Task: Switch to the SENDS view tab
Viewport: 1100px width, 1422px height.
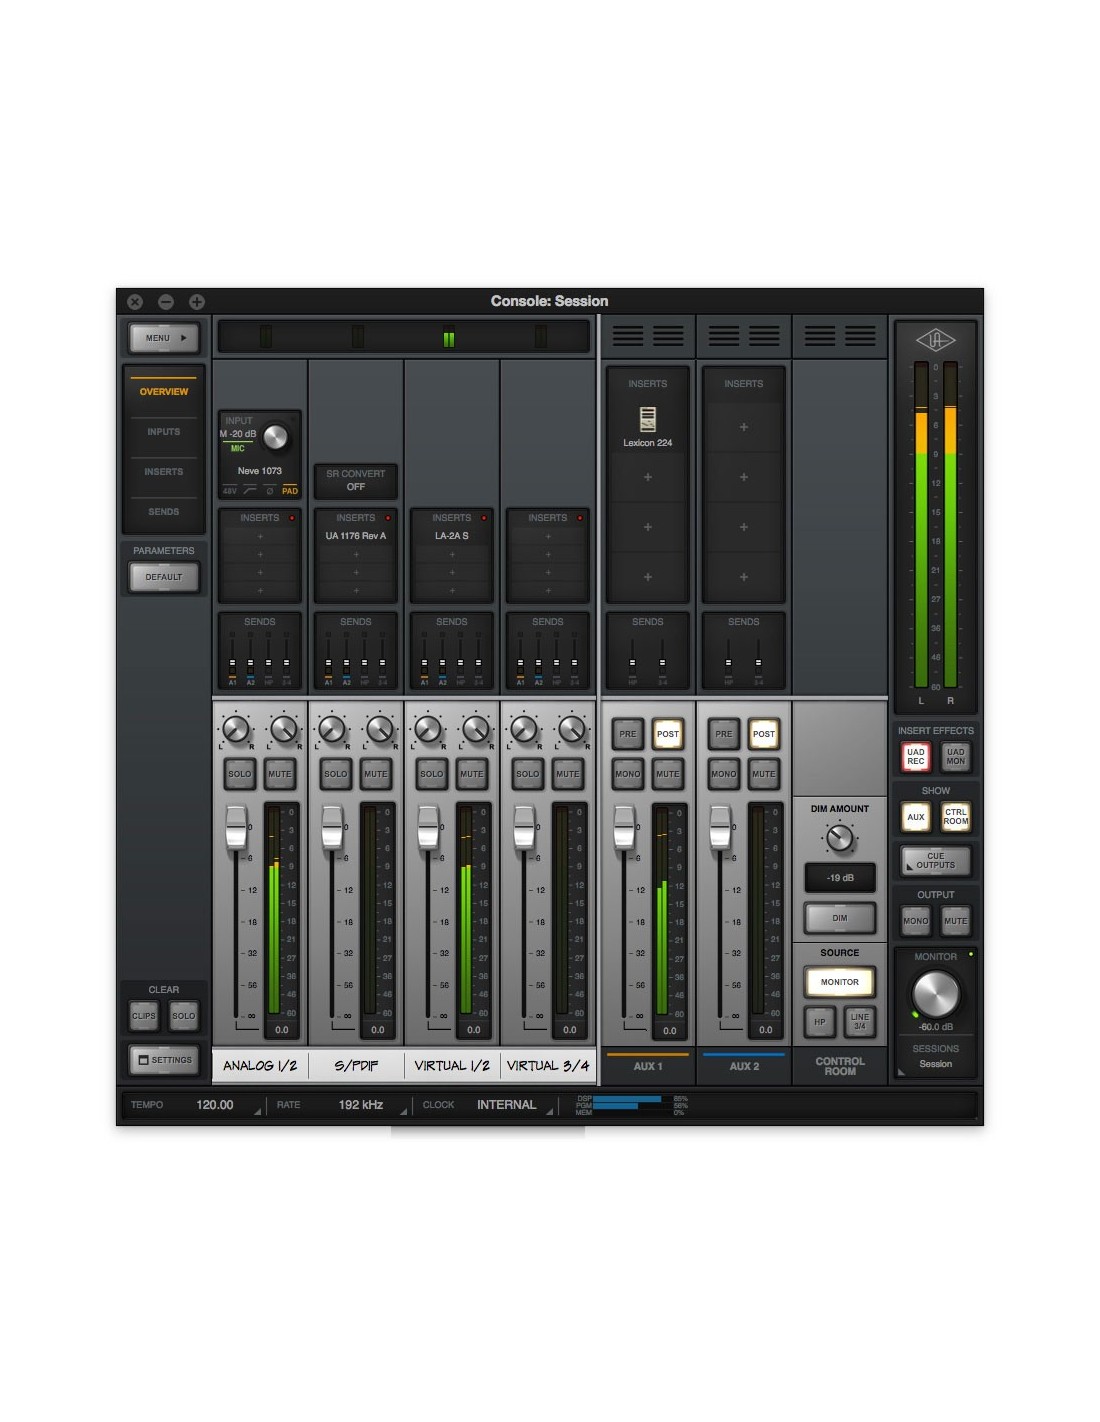Action: tap(164, 512)
